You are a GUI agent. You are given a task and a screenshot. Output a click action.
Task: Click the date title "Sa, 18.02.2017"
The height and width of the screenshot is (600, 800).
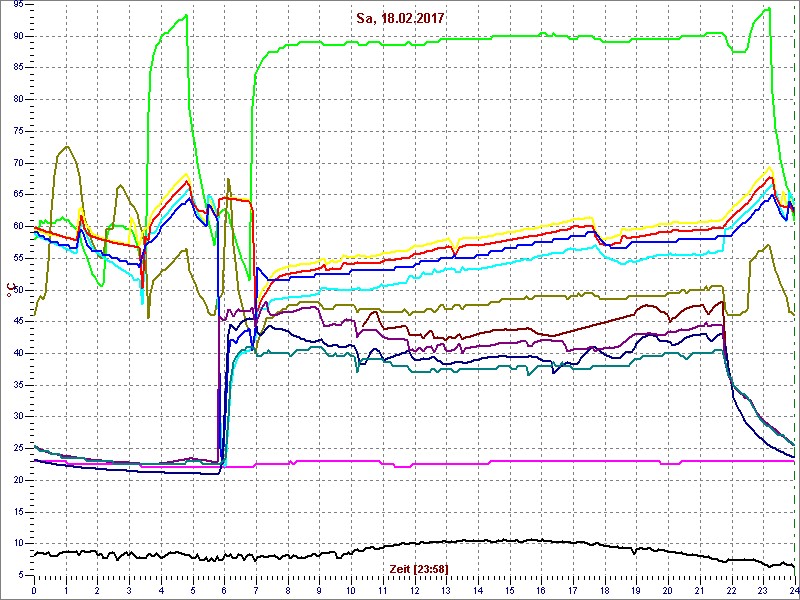tap(399, 19)
